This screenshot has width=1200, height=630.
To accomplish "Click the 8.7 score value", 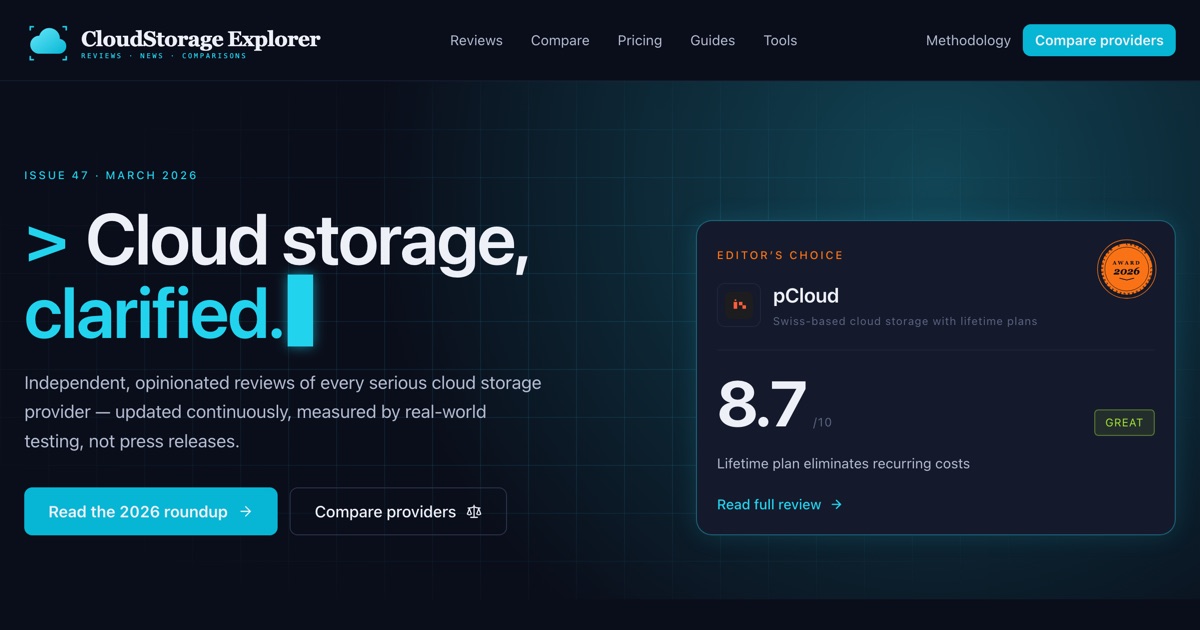I will tap(762, 405).
